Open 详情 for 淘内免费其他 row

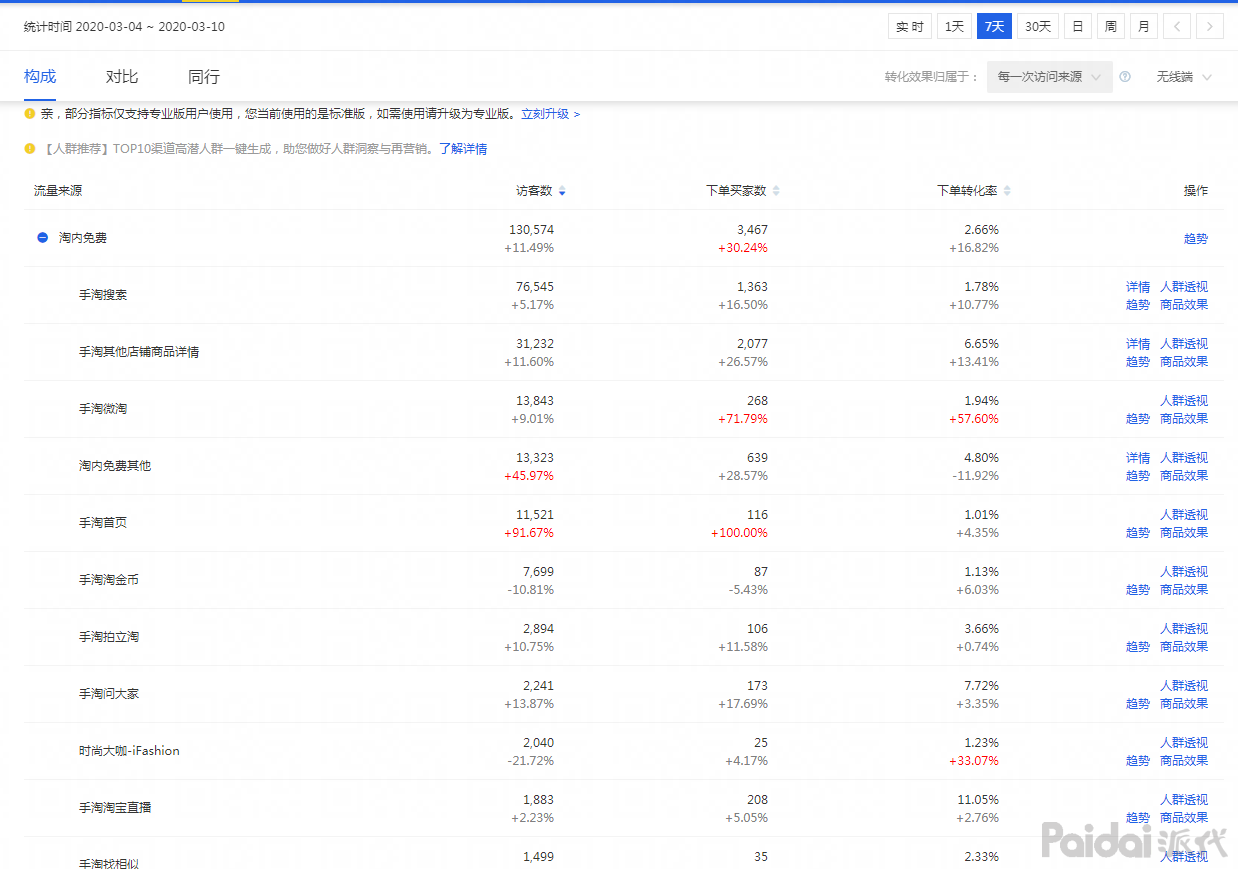1138,458
